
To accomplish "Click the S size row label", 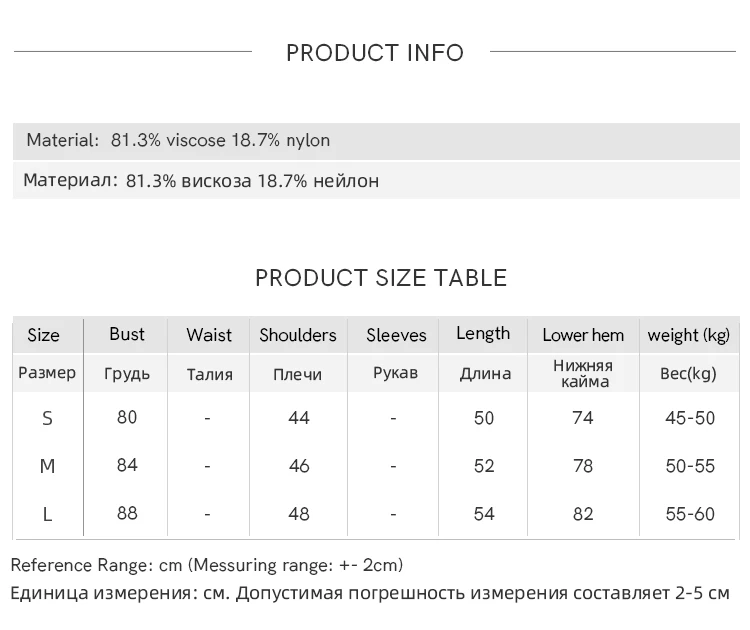I will 47,418.
